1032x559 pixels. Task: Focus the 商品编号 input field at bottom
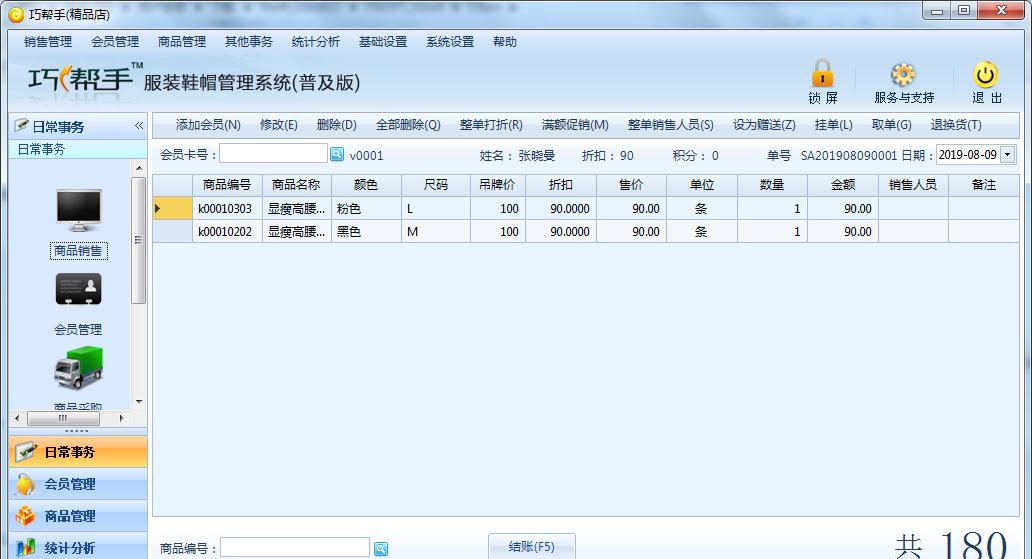(x=295, y=547)
